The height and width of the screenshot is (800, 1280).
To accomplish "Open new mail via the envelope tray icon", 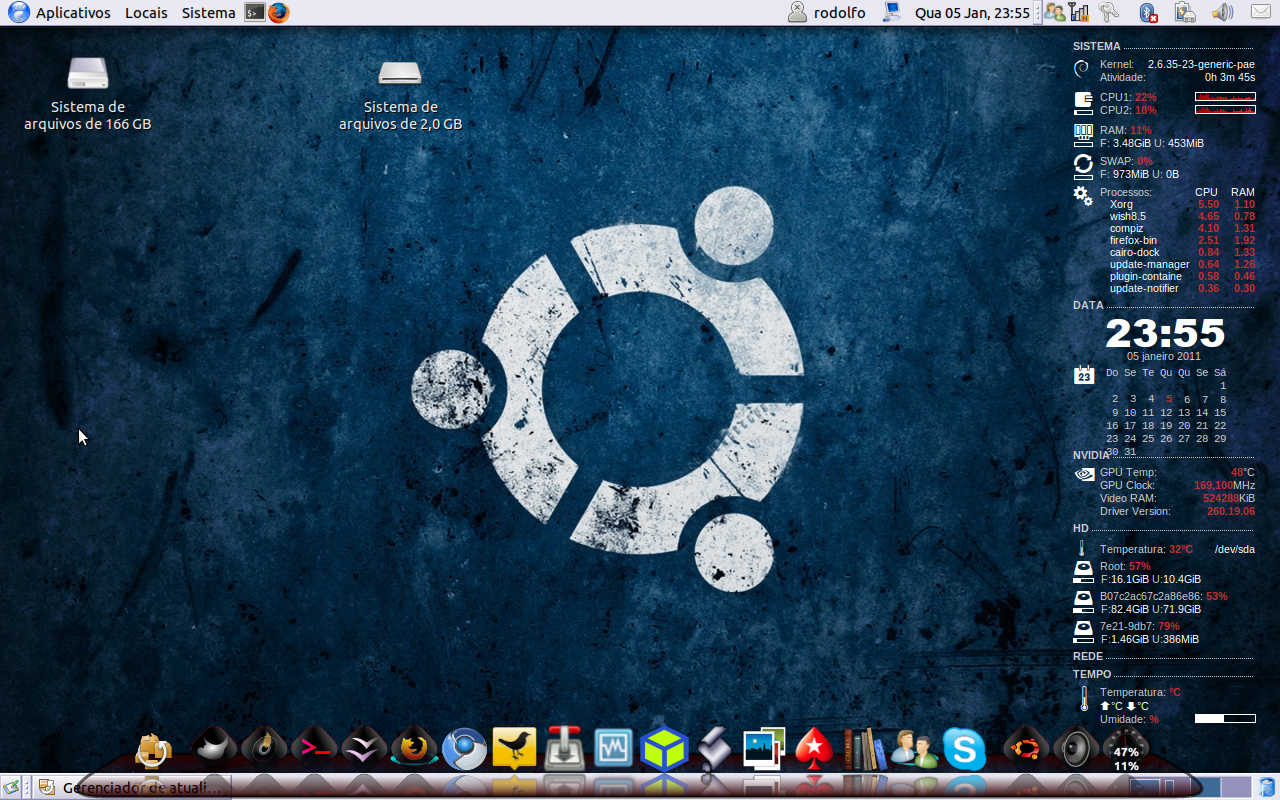I will click(1260, 12).
